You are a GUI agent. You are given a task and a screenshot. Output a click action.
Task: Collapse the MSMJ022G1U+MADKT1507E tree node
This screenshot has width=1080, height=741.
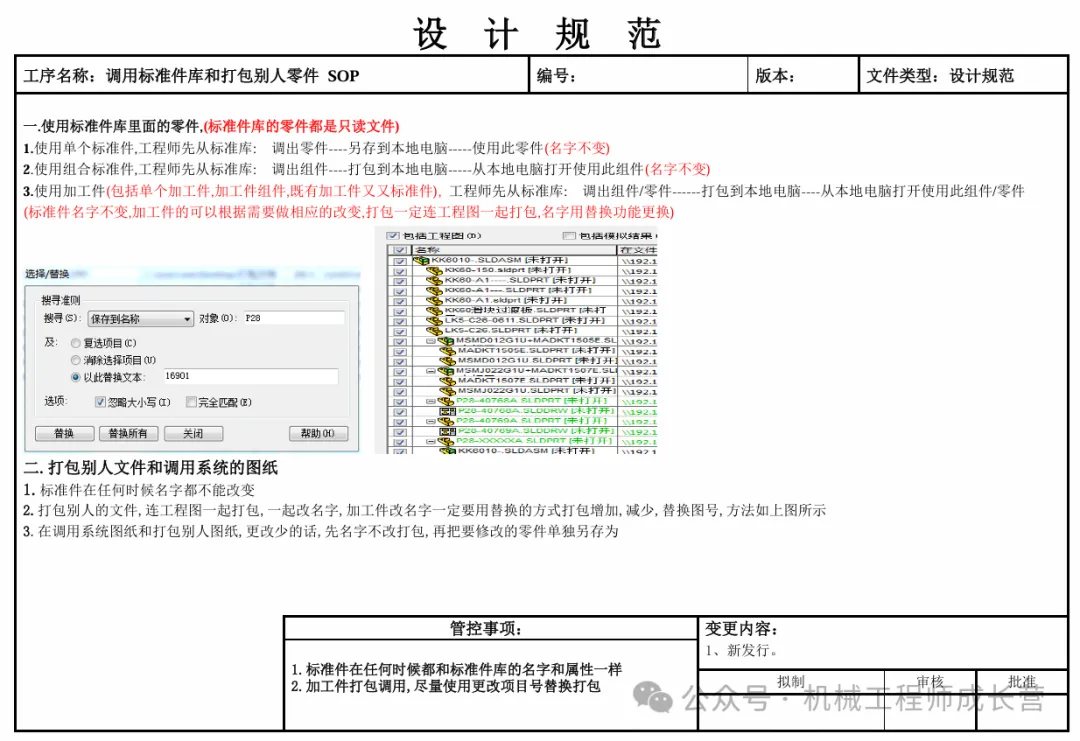point(431,371)
